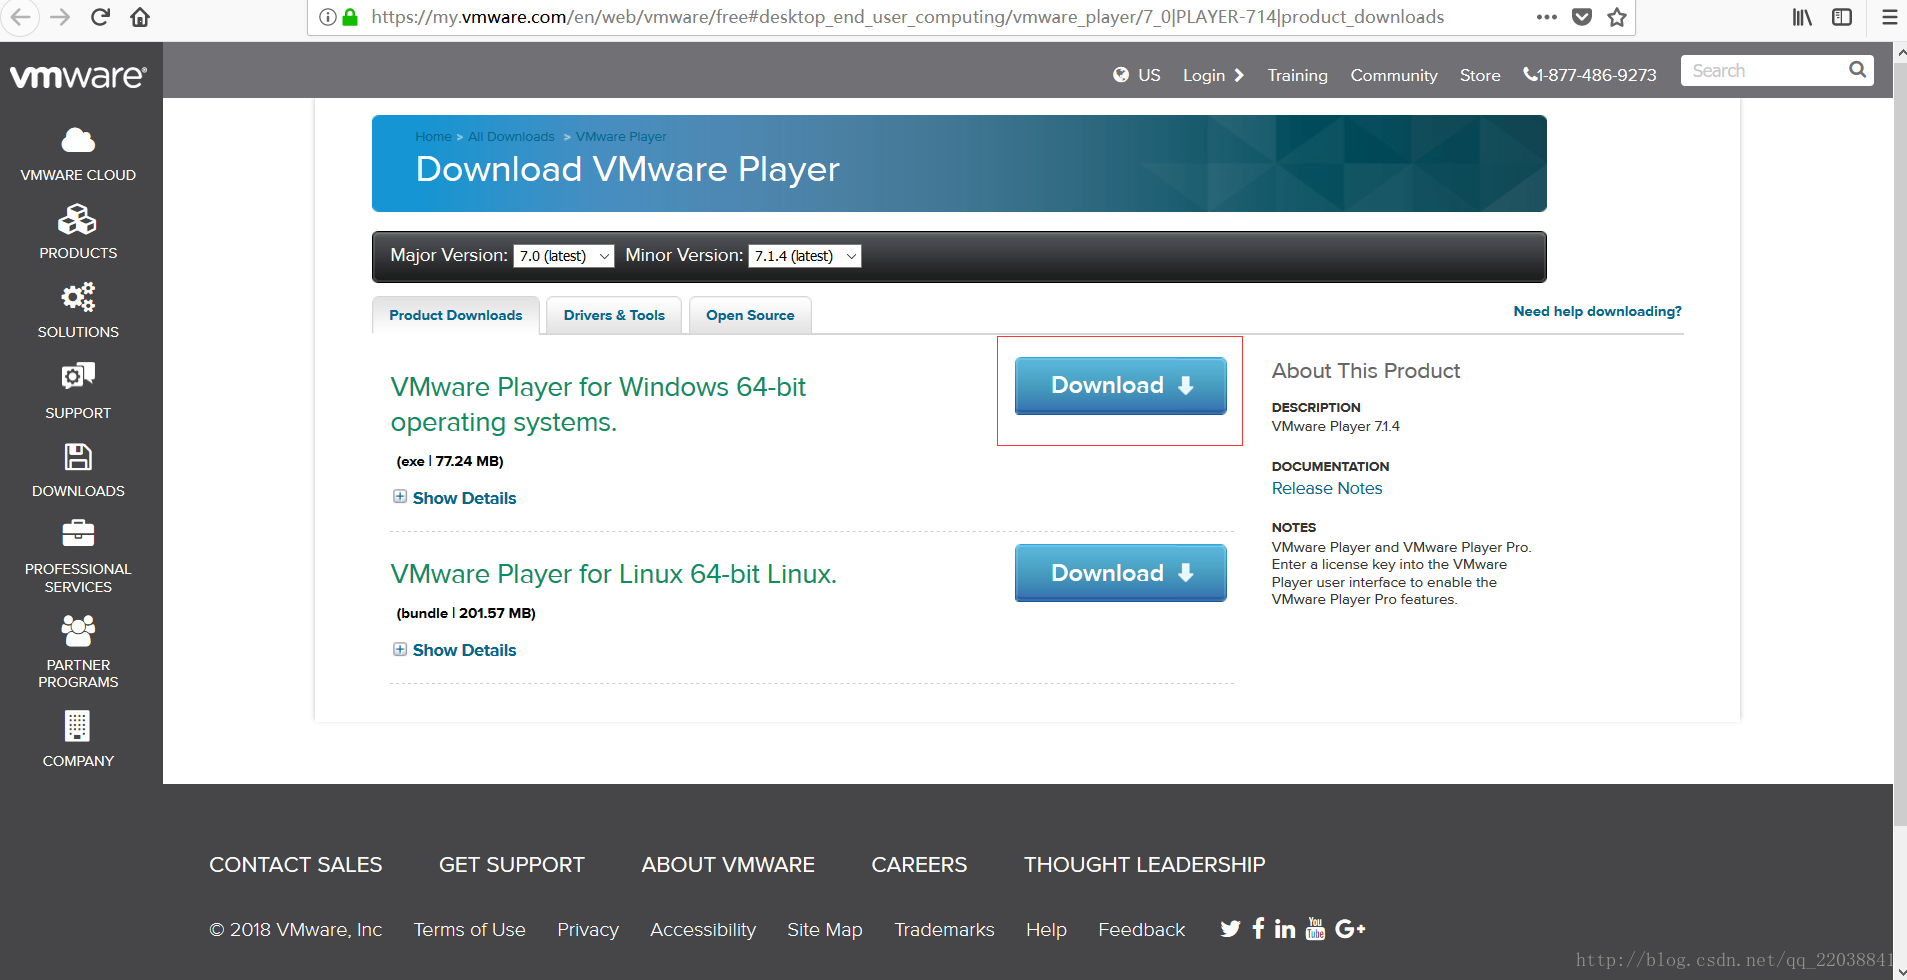Go to Home breadcrumb
This screenshot has width=1907, height=980.
pos(433,137)
